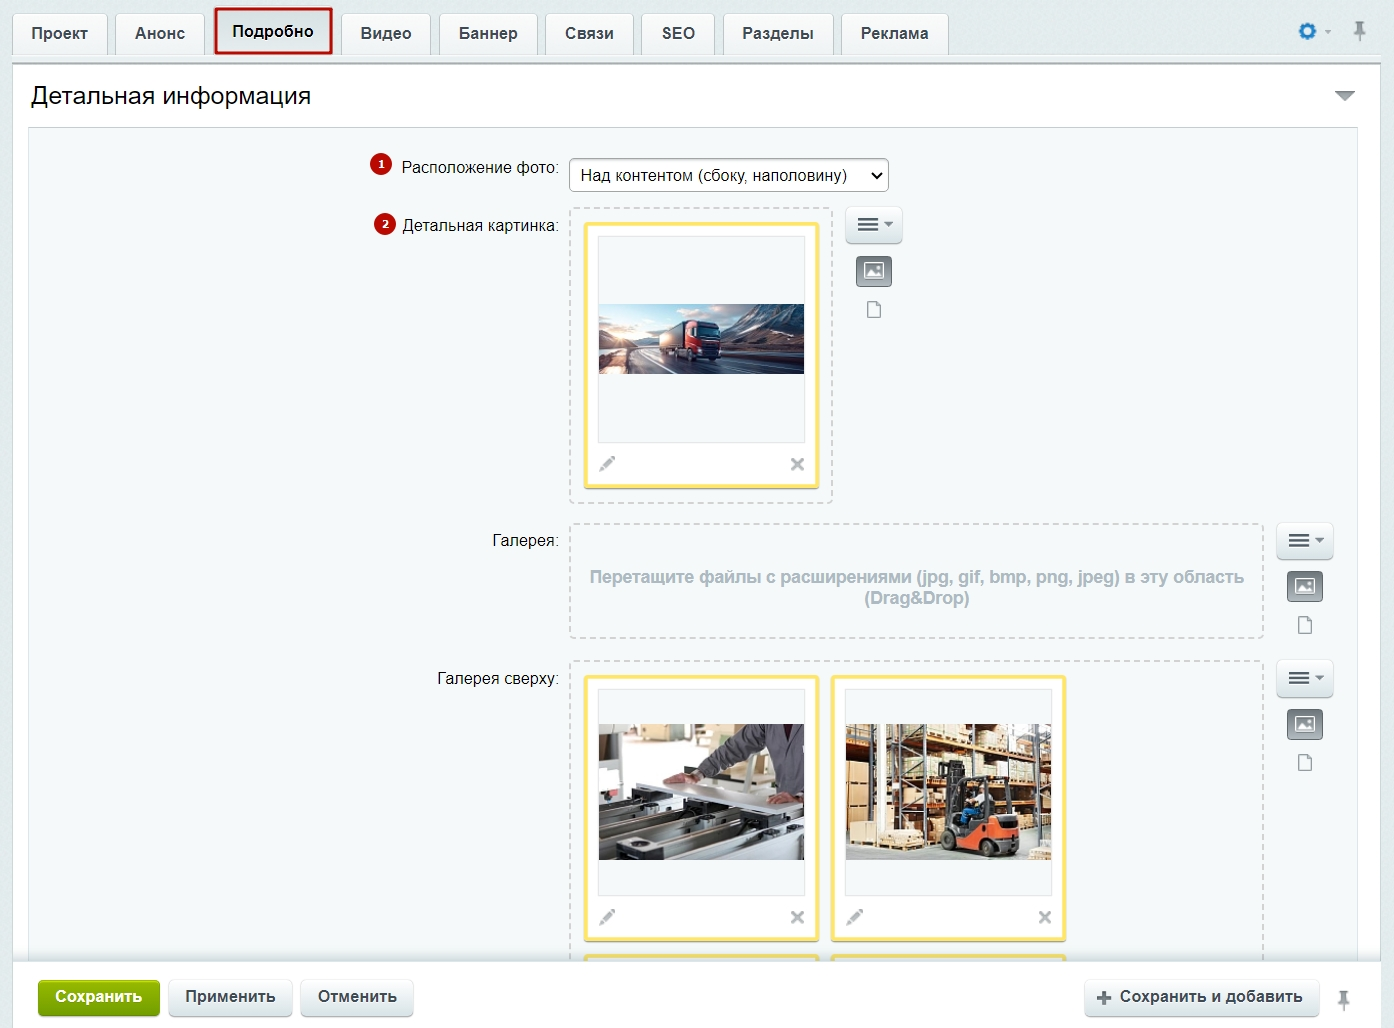The image size is (1394, 1028).
Task: Select the forklift warehouse thumbnail
Action: click(948, 792)
